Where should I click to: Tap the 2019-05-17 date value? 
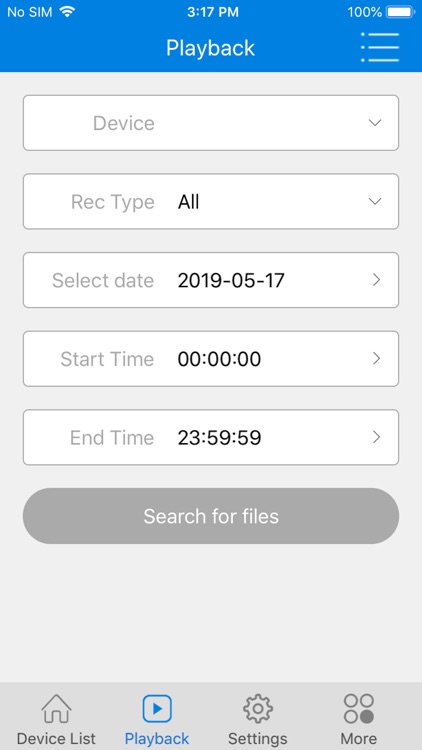231,280
